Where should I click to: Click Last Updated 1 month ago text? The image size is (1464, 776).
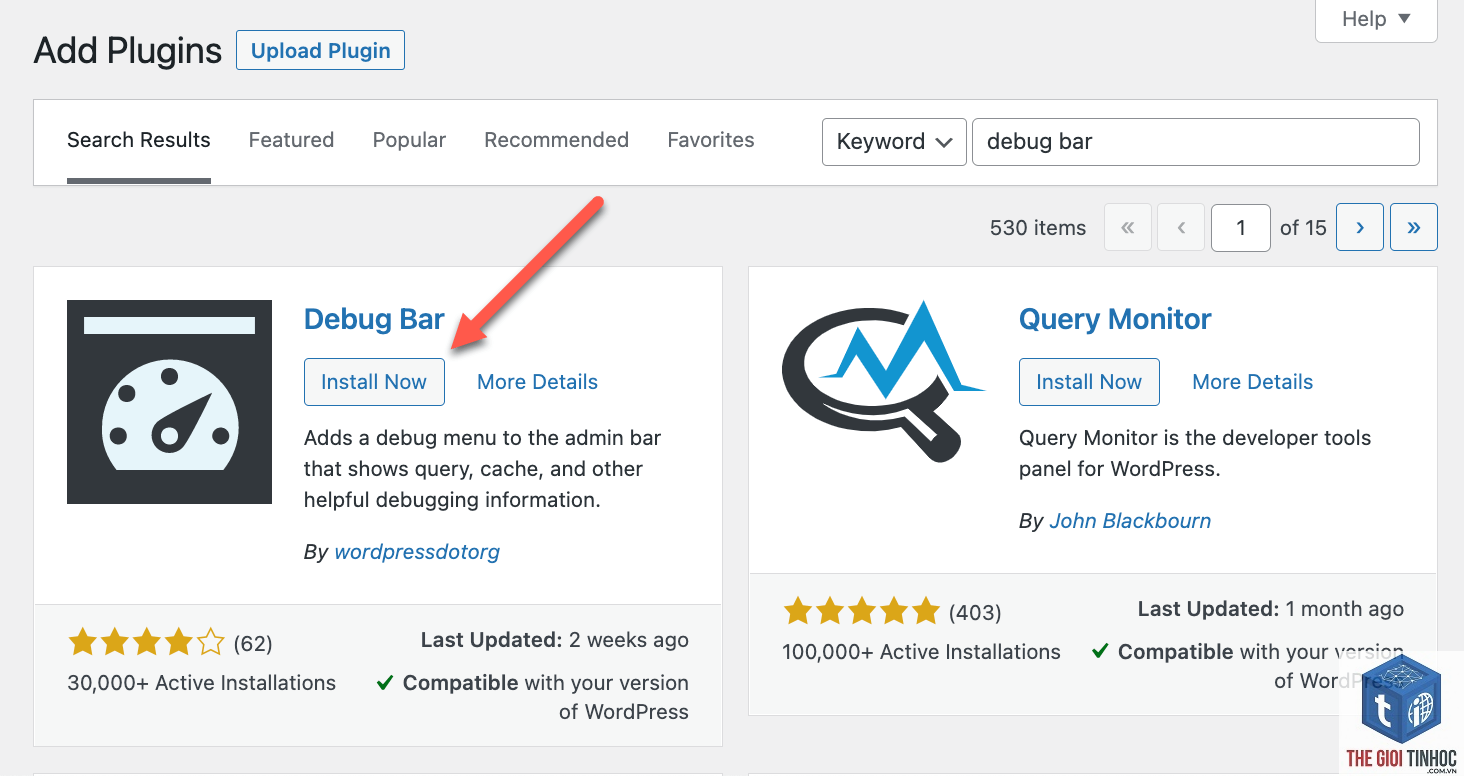click(1271, 609)
